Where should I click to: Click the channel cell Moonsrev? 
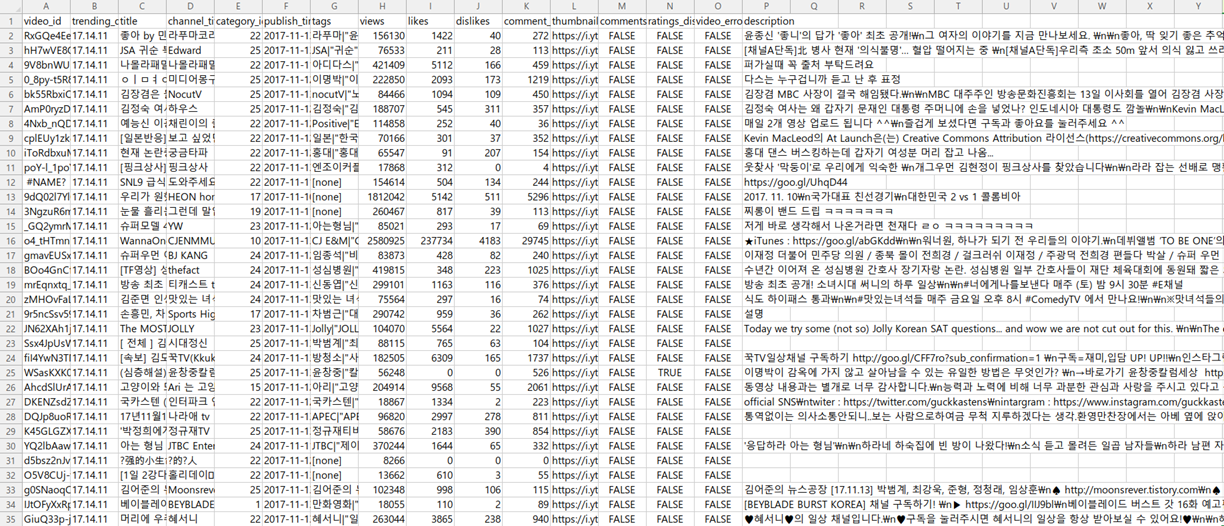pyautogui.click(x=191, y=488)
